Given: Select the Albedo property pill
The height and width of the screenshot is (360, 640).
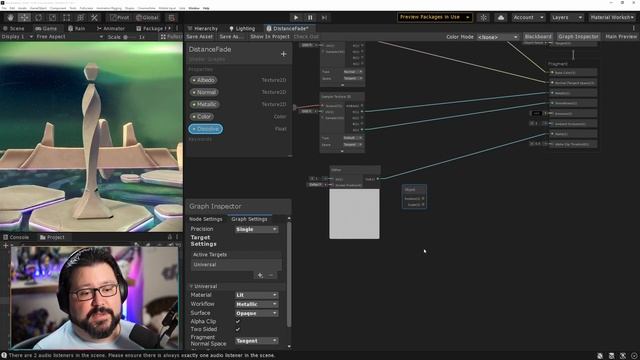Looking at the screenshot, I should [204, 80].
